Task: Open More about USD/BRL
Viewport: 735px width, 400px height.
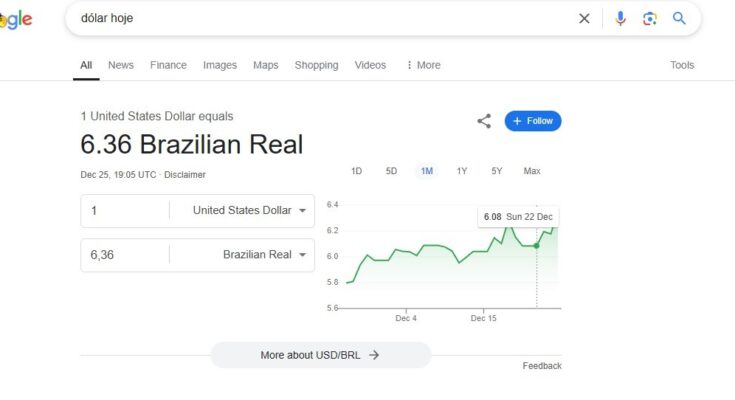Action: pyautogui.click(x=320, y=355)
